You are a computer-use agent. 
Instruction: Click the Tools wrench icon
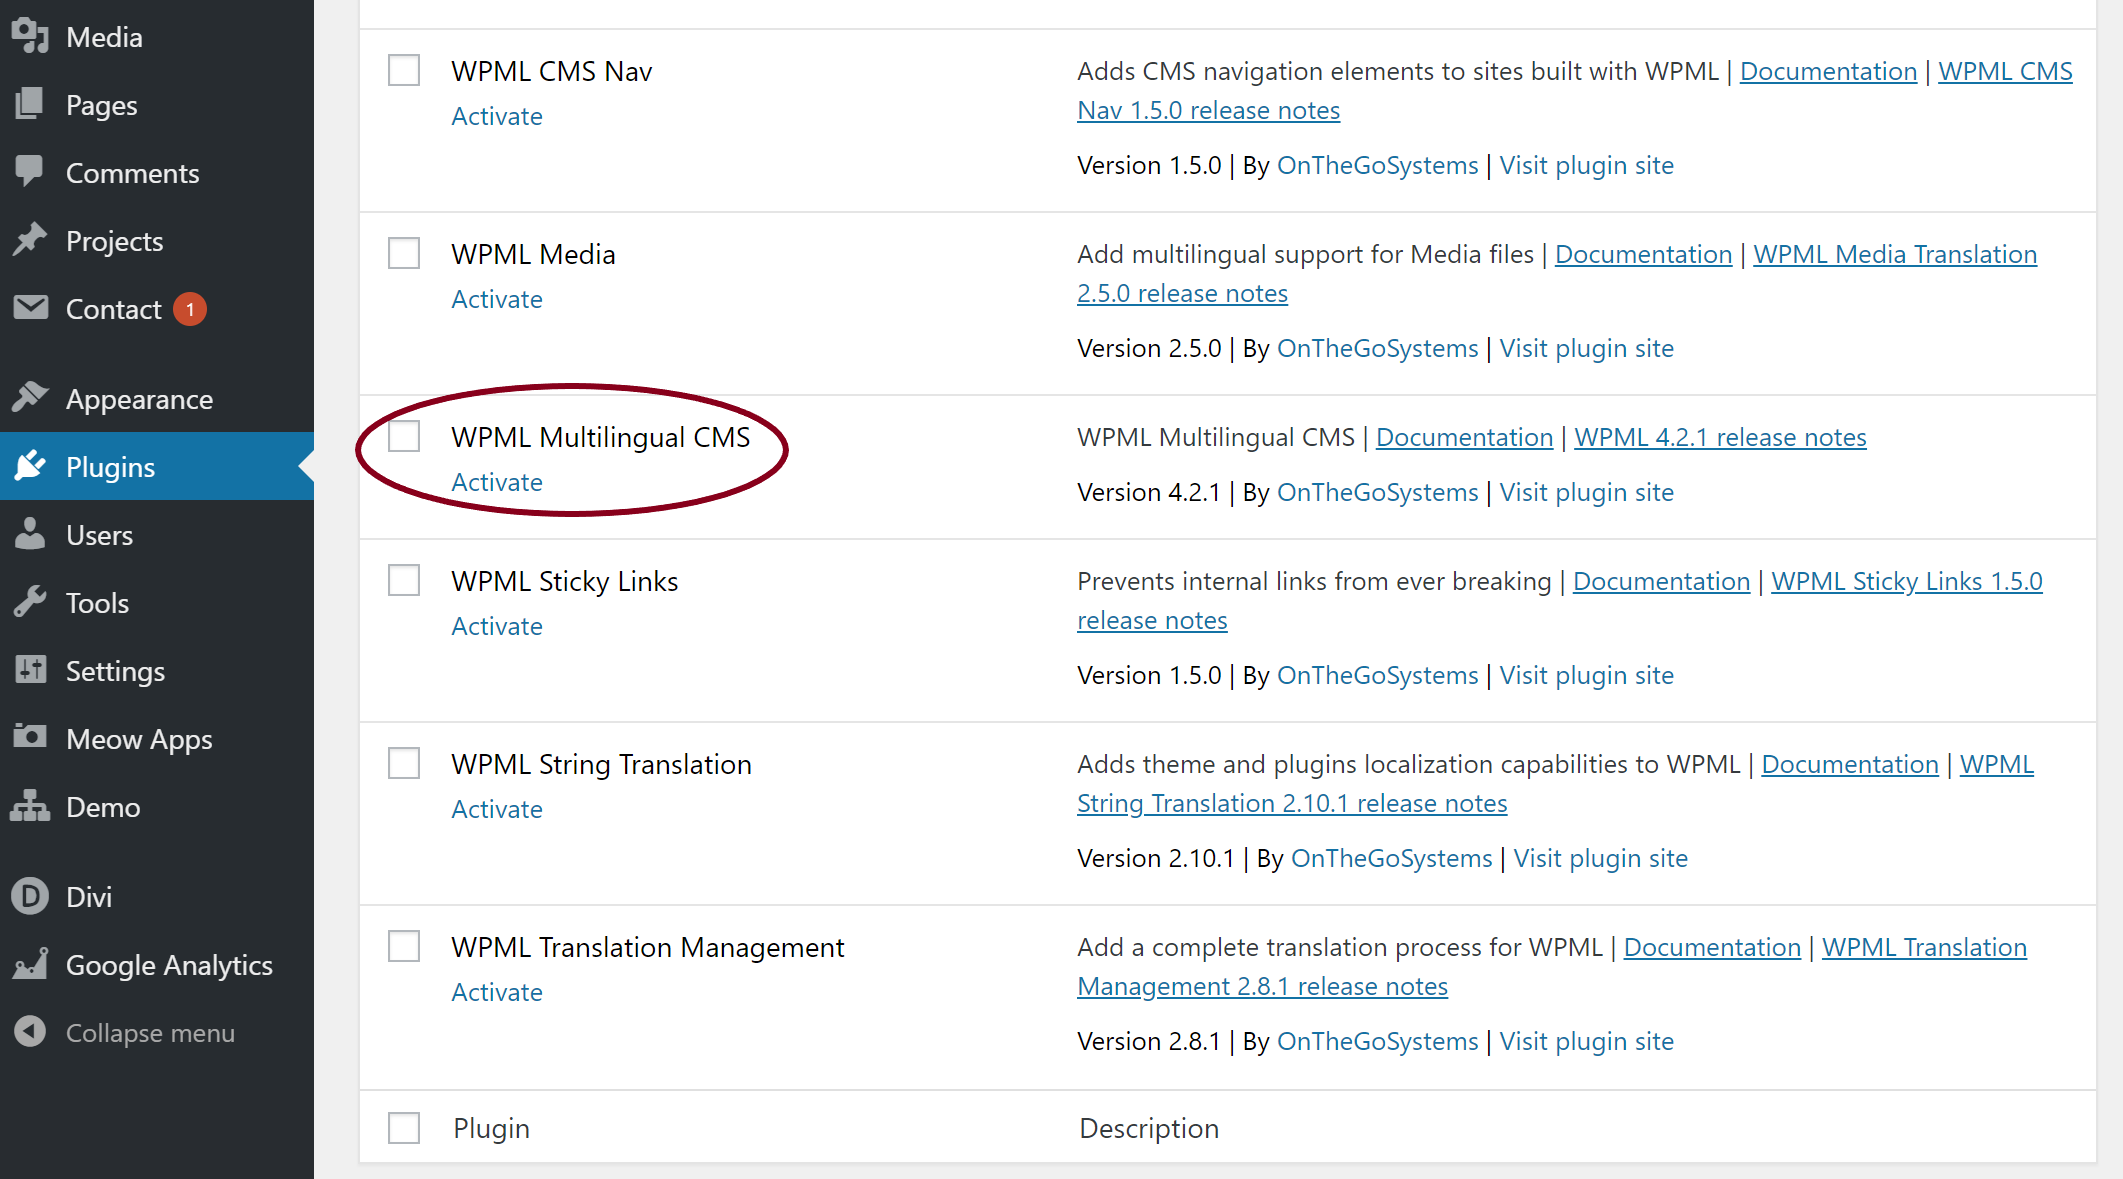(x=30, y=602)
